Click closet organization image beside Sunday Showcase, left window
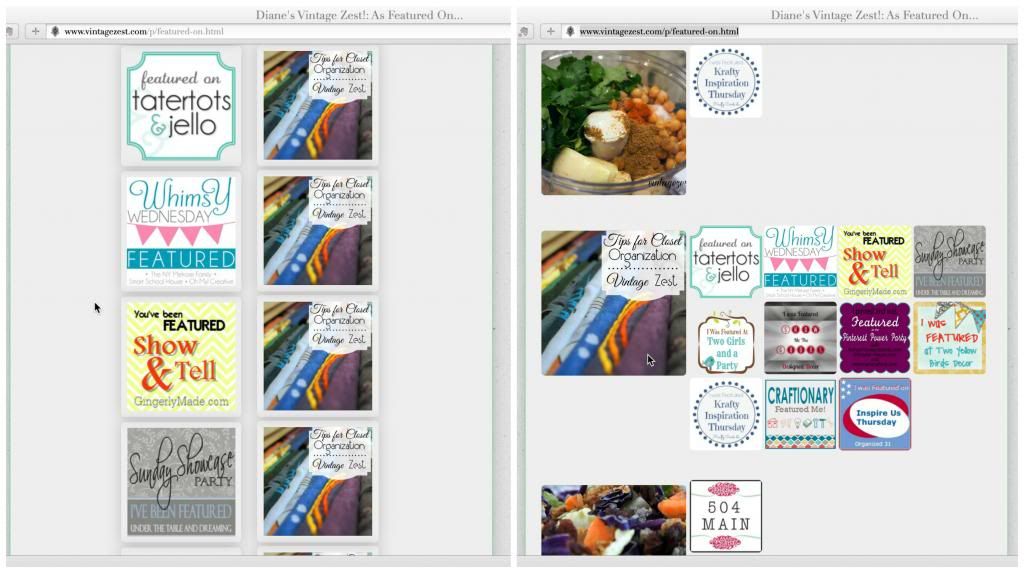 [x=318, y=482]
